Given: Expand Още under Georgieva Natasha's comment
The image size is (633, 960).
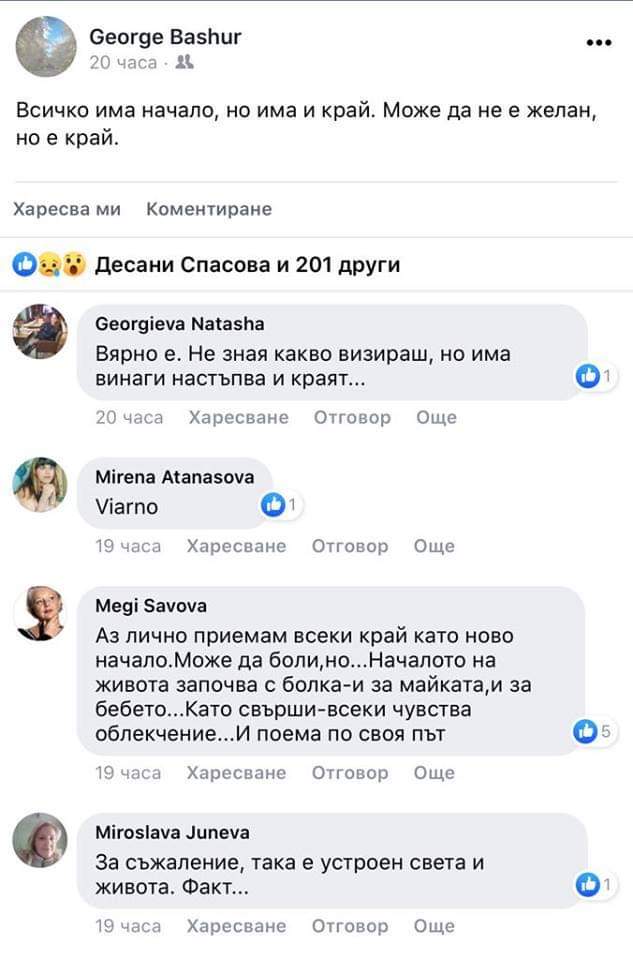Looking at the screenshot, I should (435, 417).
